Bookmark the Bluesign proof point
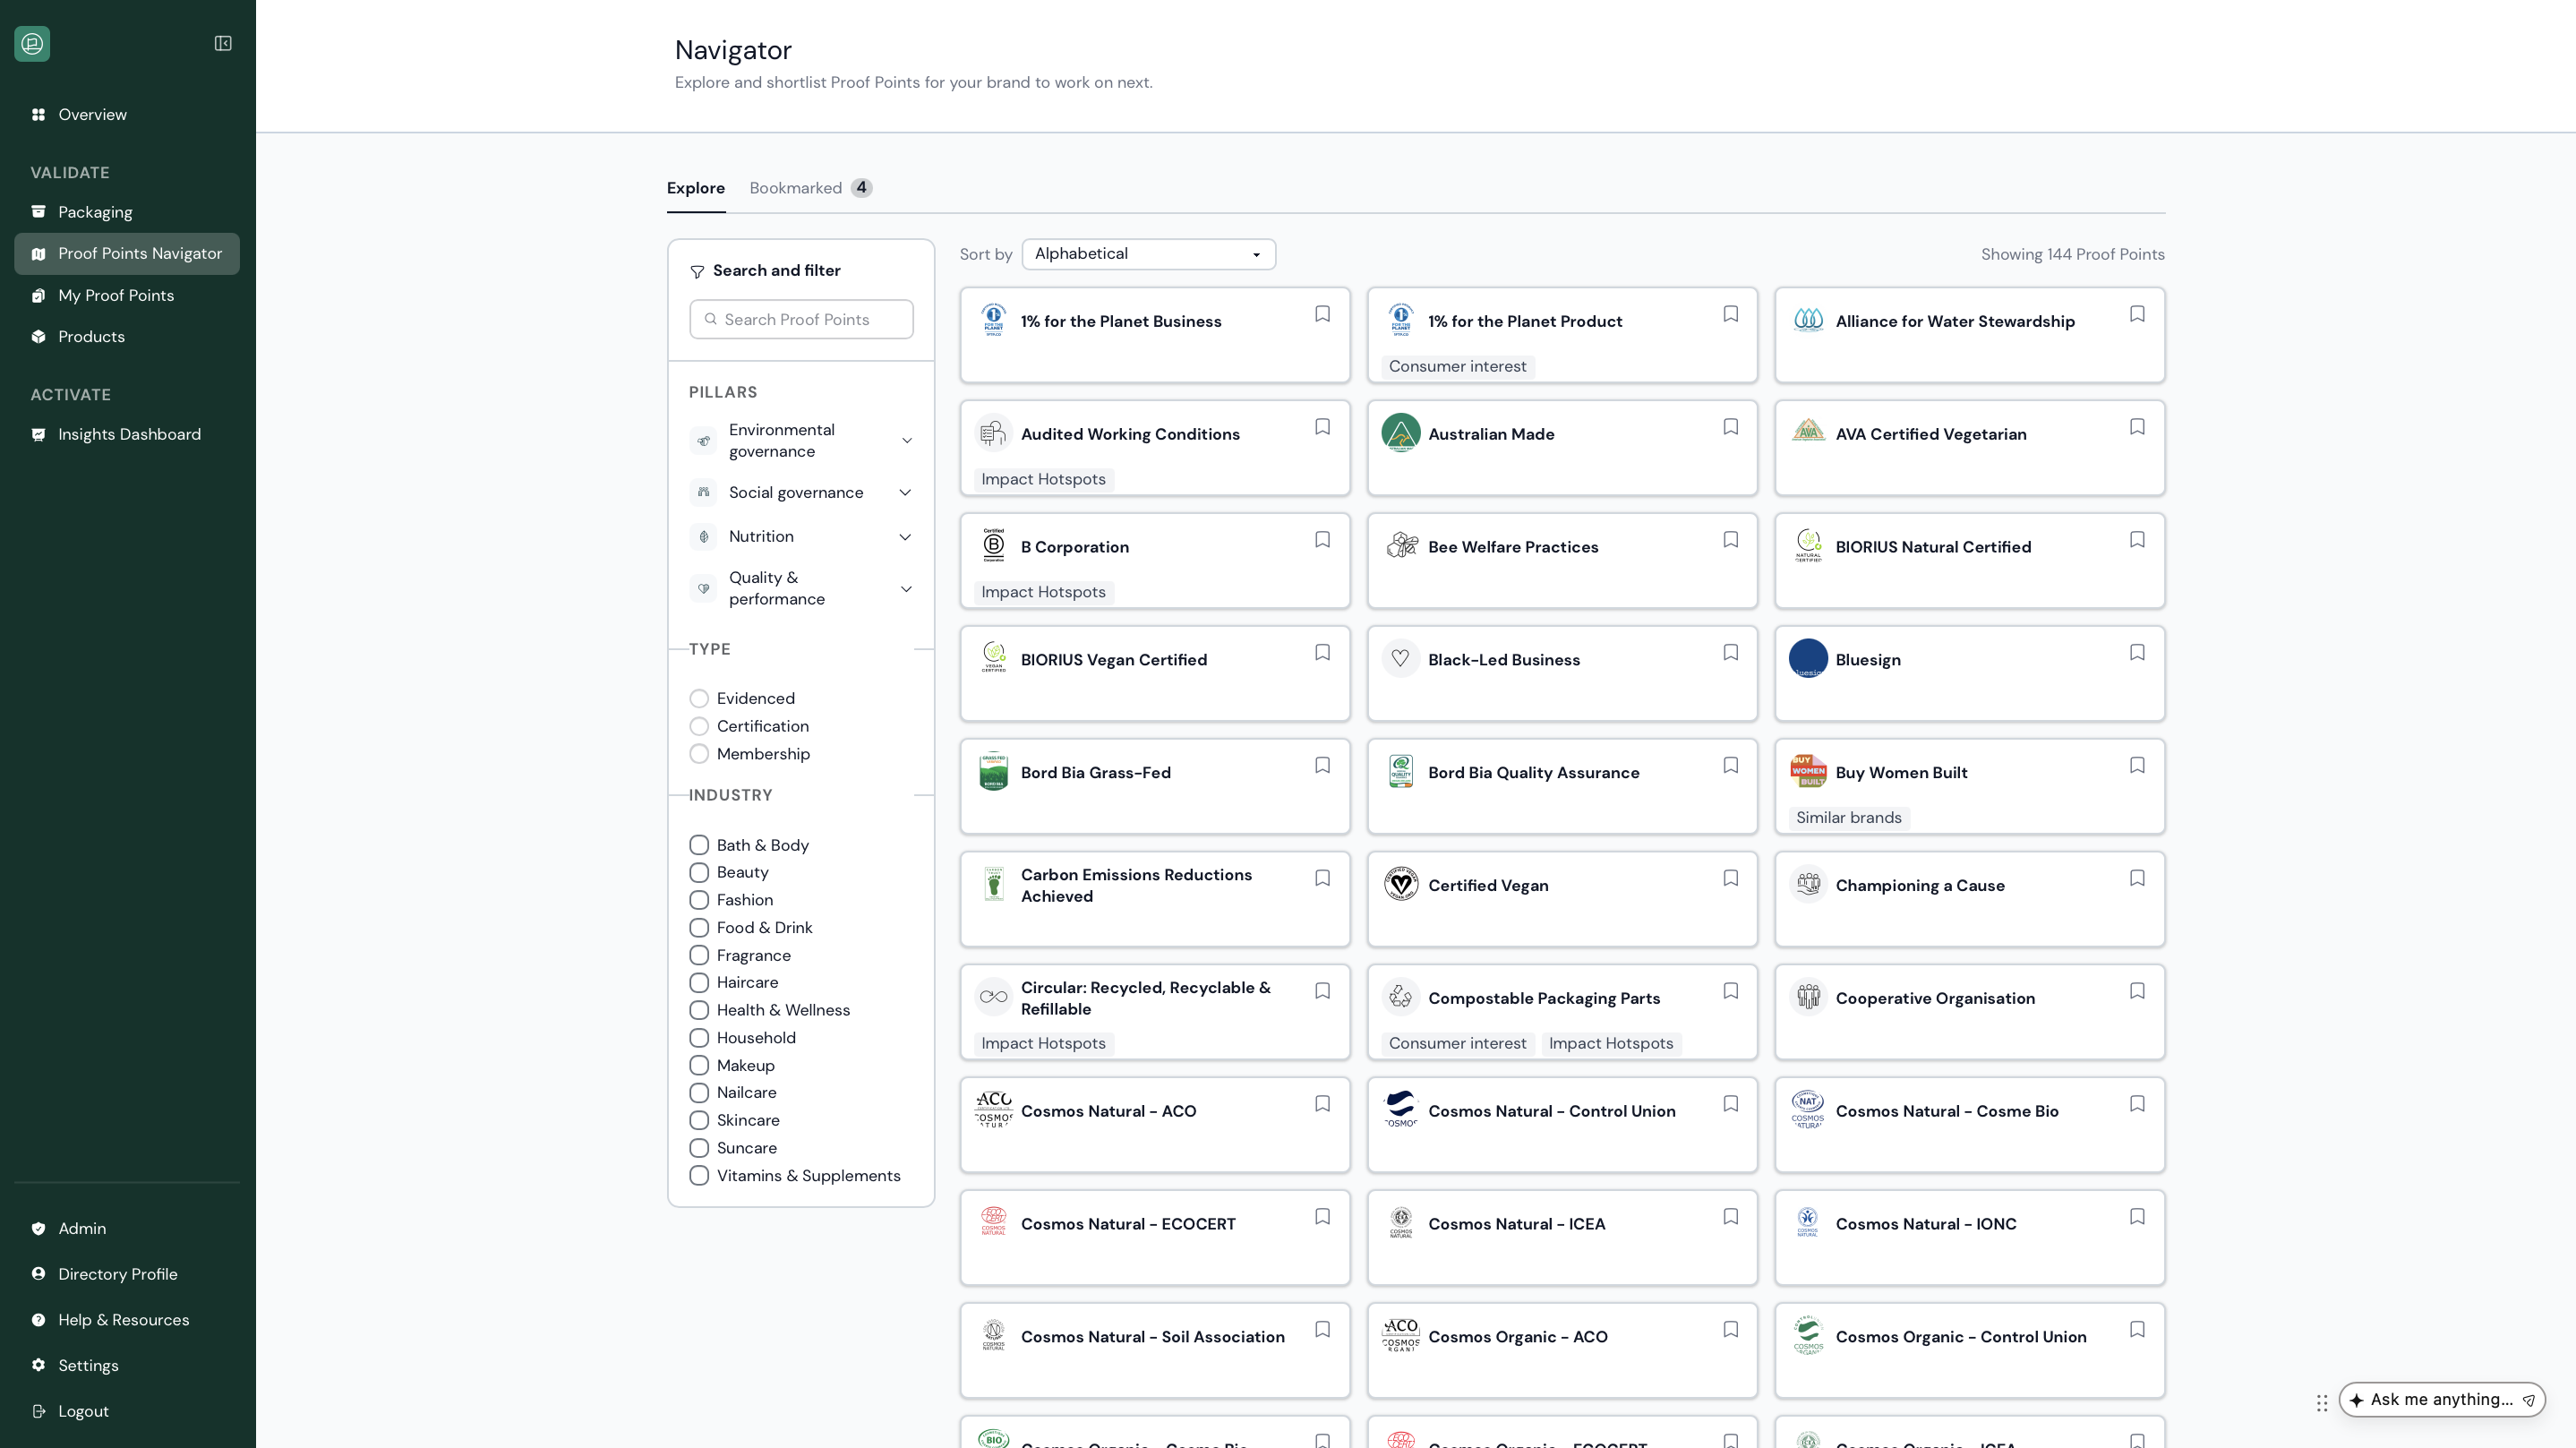This screenshot has height=1448, width=2576. click(2137, 653)
